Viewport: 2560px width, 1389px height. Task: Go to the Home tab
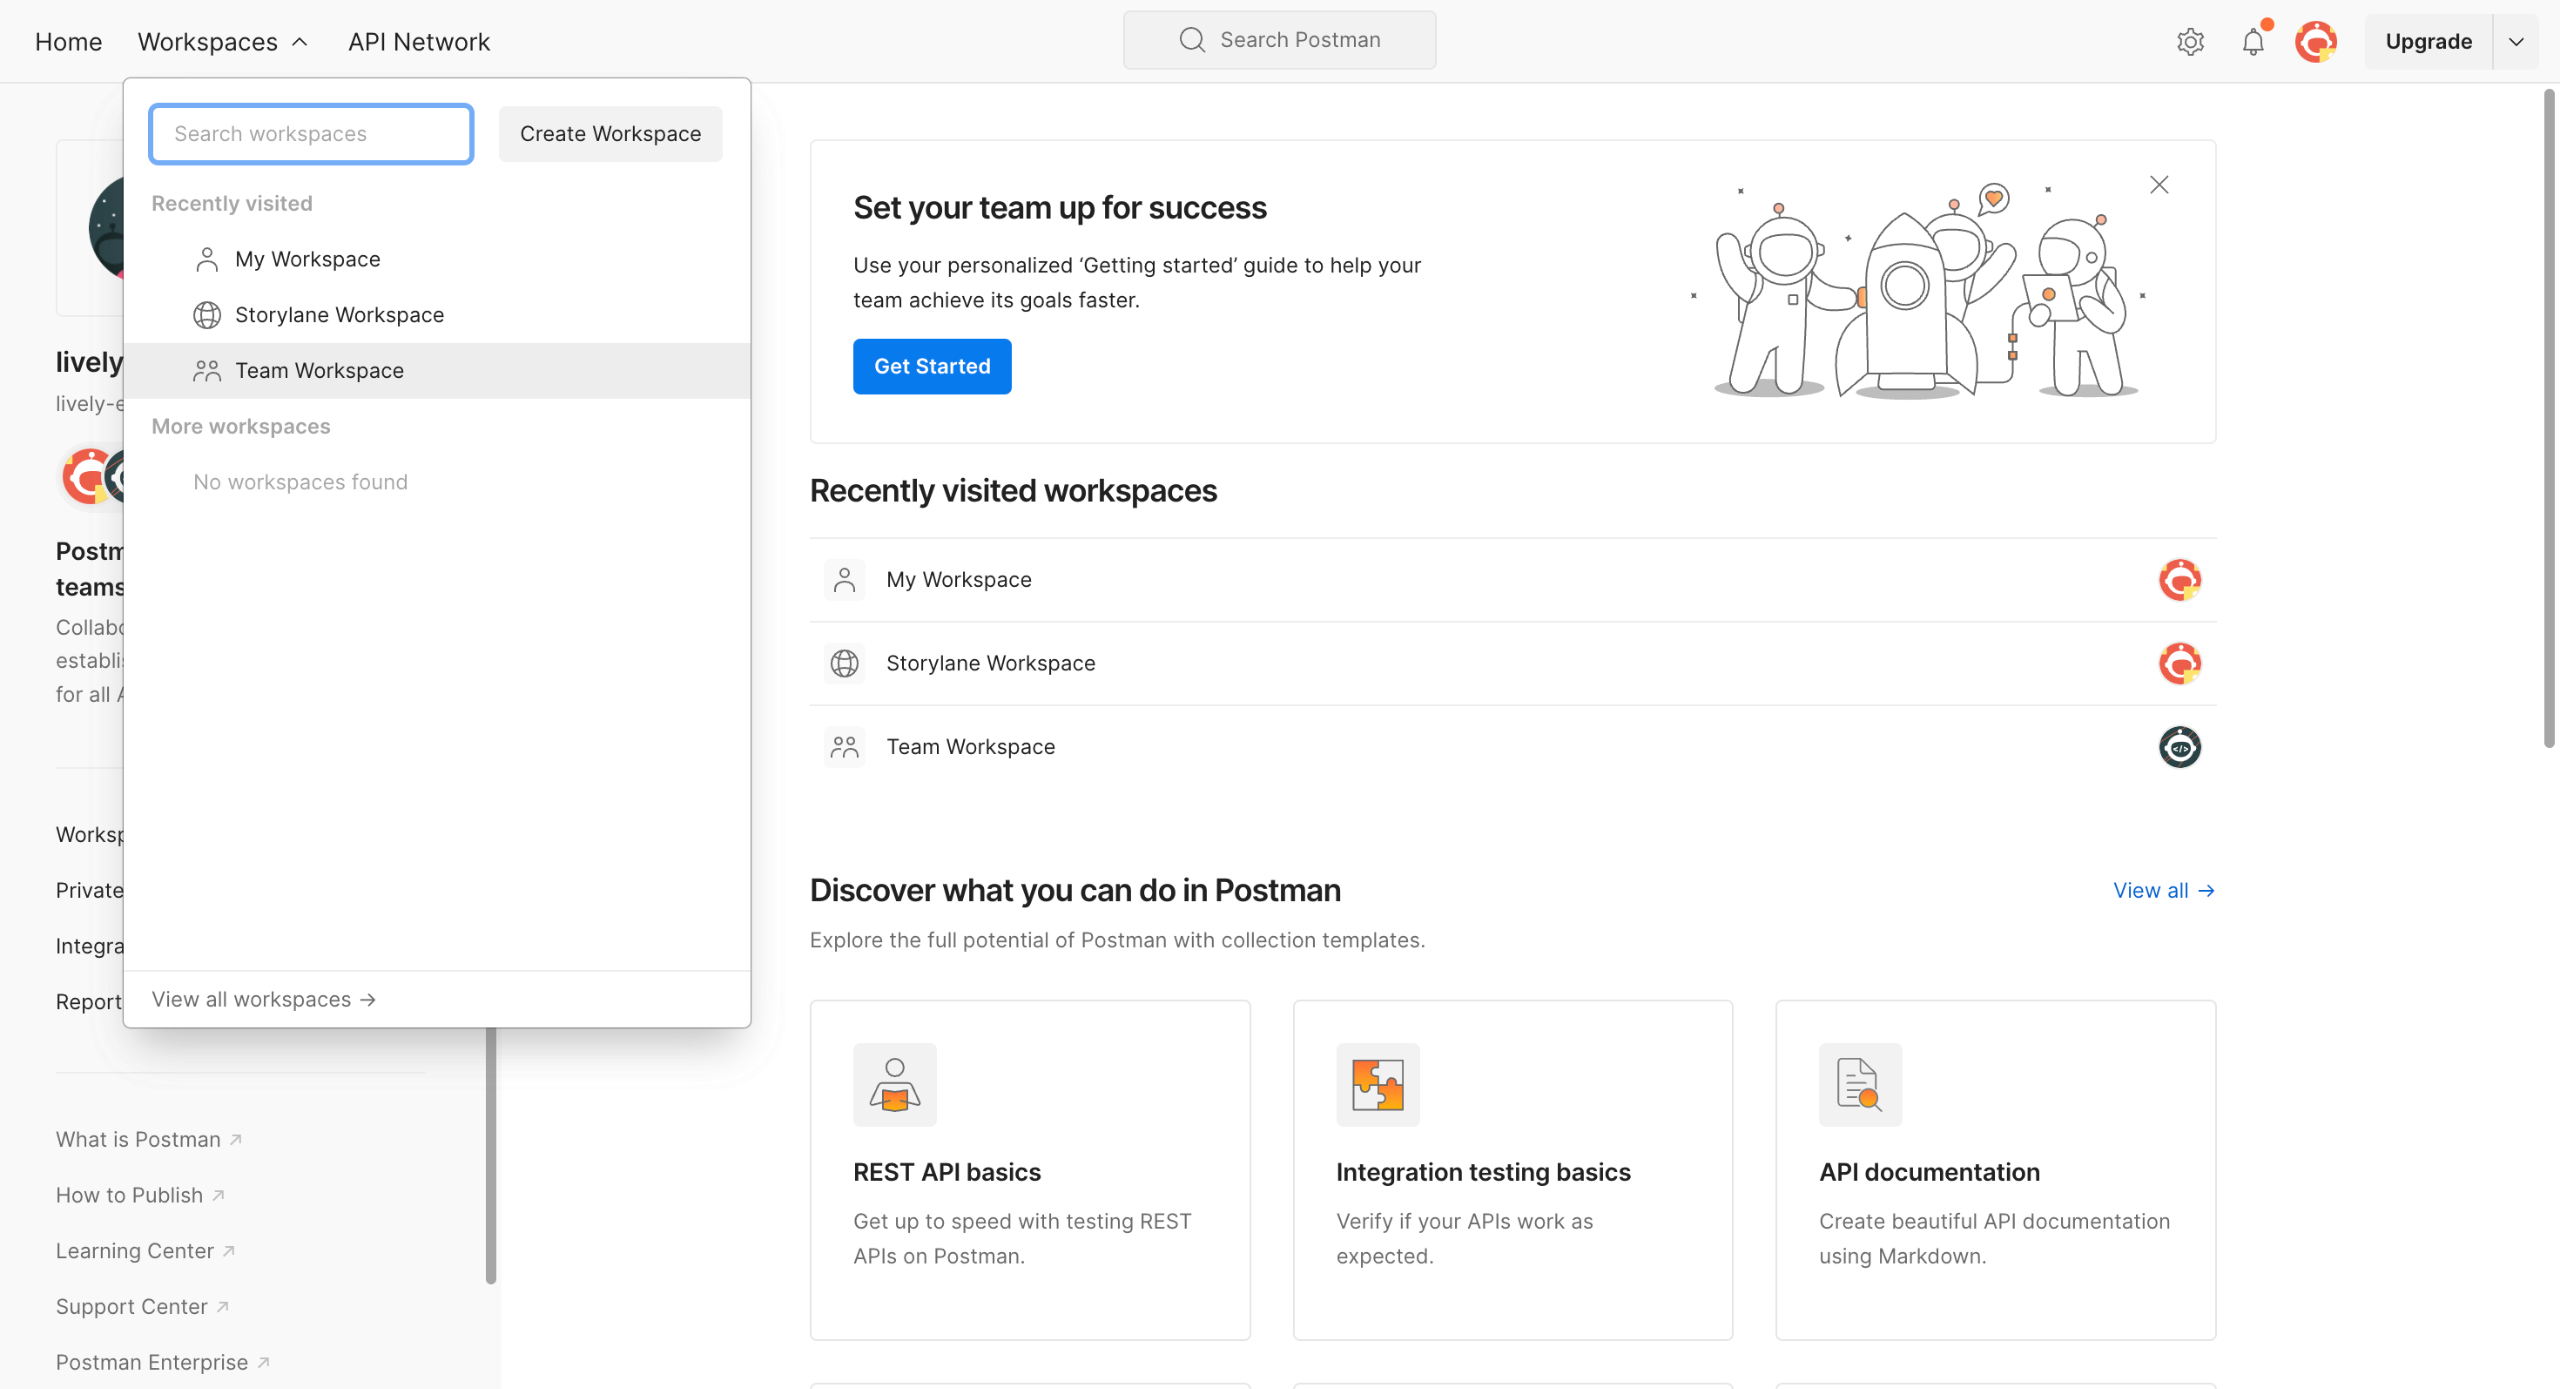[68, 42]
